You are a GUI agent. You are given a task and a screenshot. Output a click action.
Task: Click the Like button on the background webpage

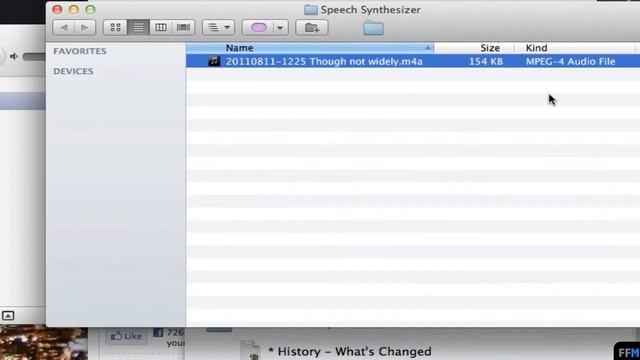click(x=126, y=336)
